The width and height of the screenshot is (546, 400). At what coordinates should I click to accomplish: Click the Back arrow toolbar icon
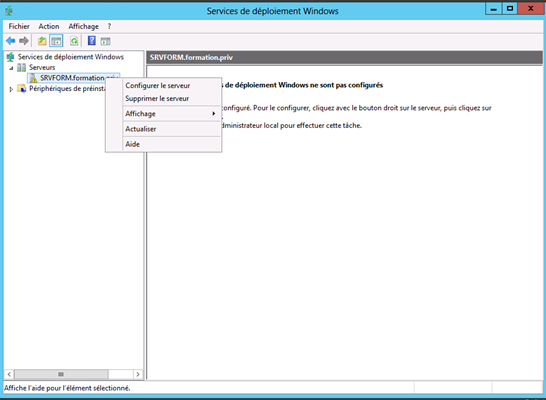click(11, 41)
